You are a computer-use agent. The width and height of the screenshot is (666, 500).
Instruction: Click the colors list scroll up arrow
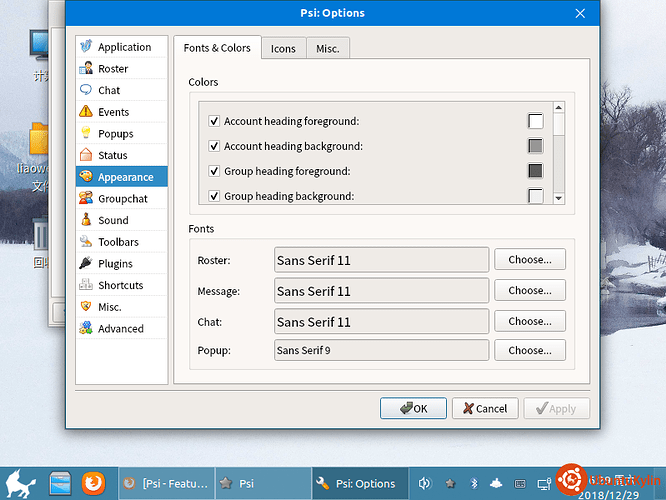[x=559, y=107]
